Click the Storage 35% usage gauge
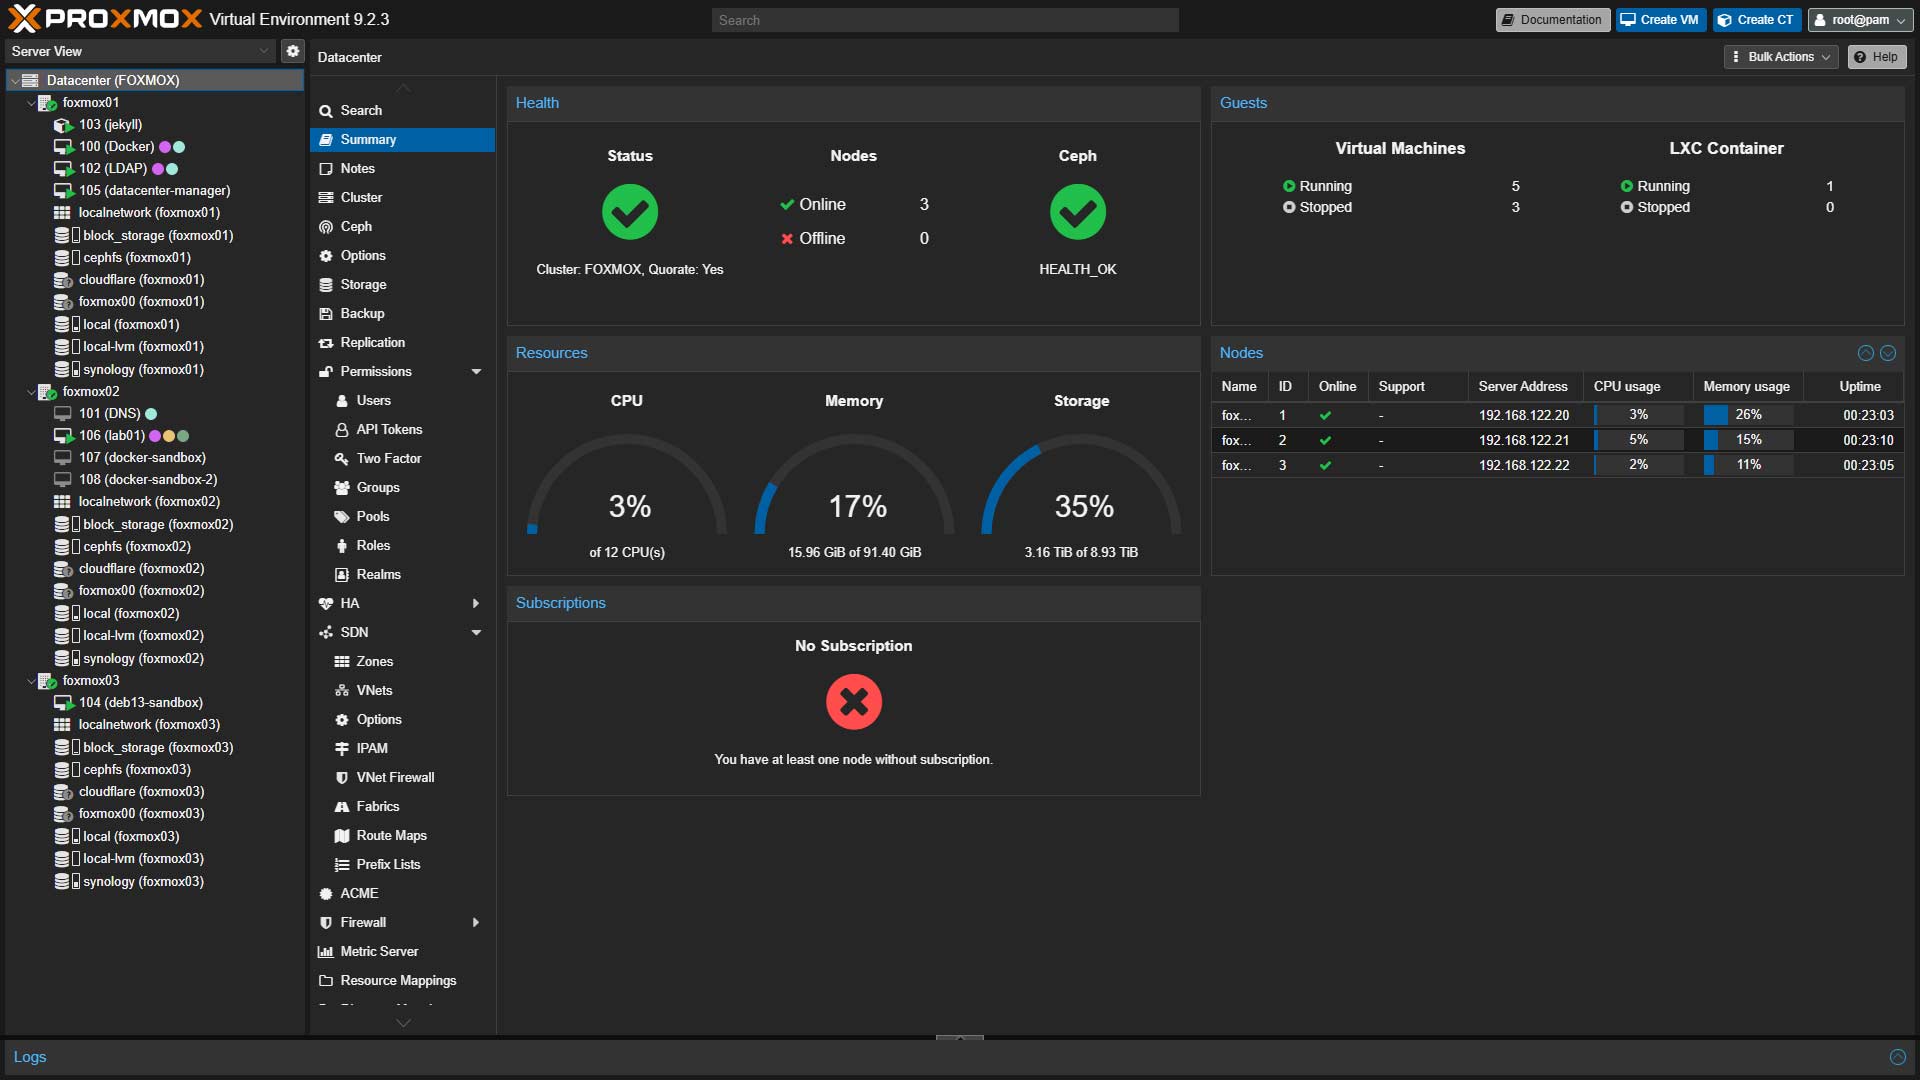This screenshot has width=1920, height=1080. pos(1081,484)
